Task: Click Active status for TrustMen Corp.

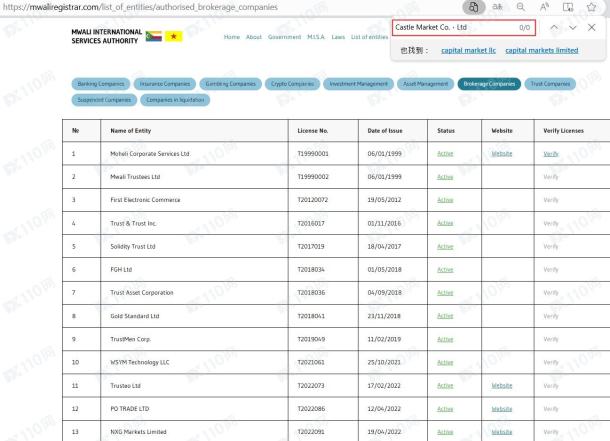Action: (445, 339)
